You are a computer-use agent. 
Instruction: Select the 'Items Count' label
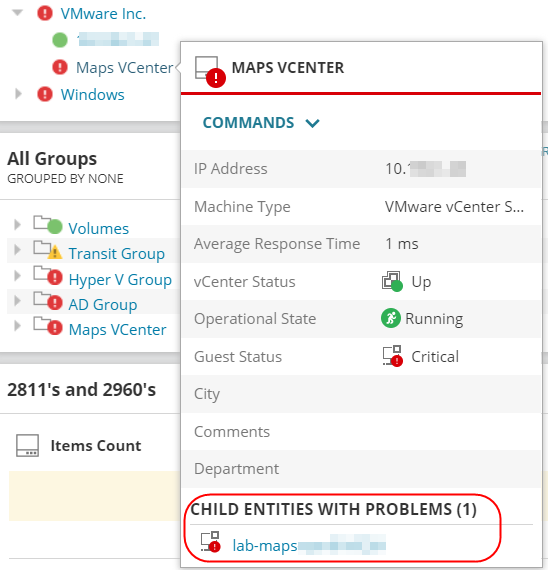[x=96, y=446]
